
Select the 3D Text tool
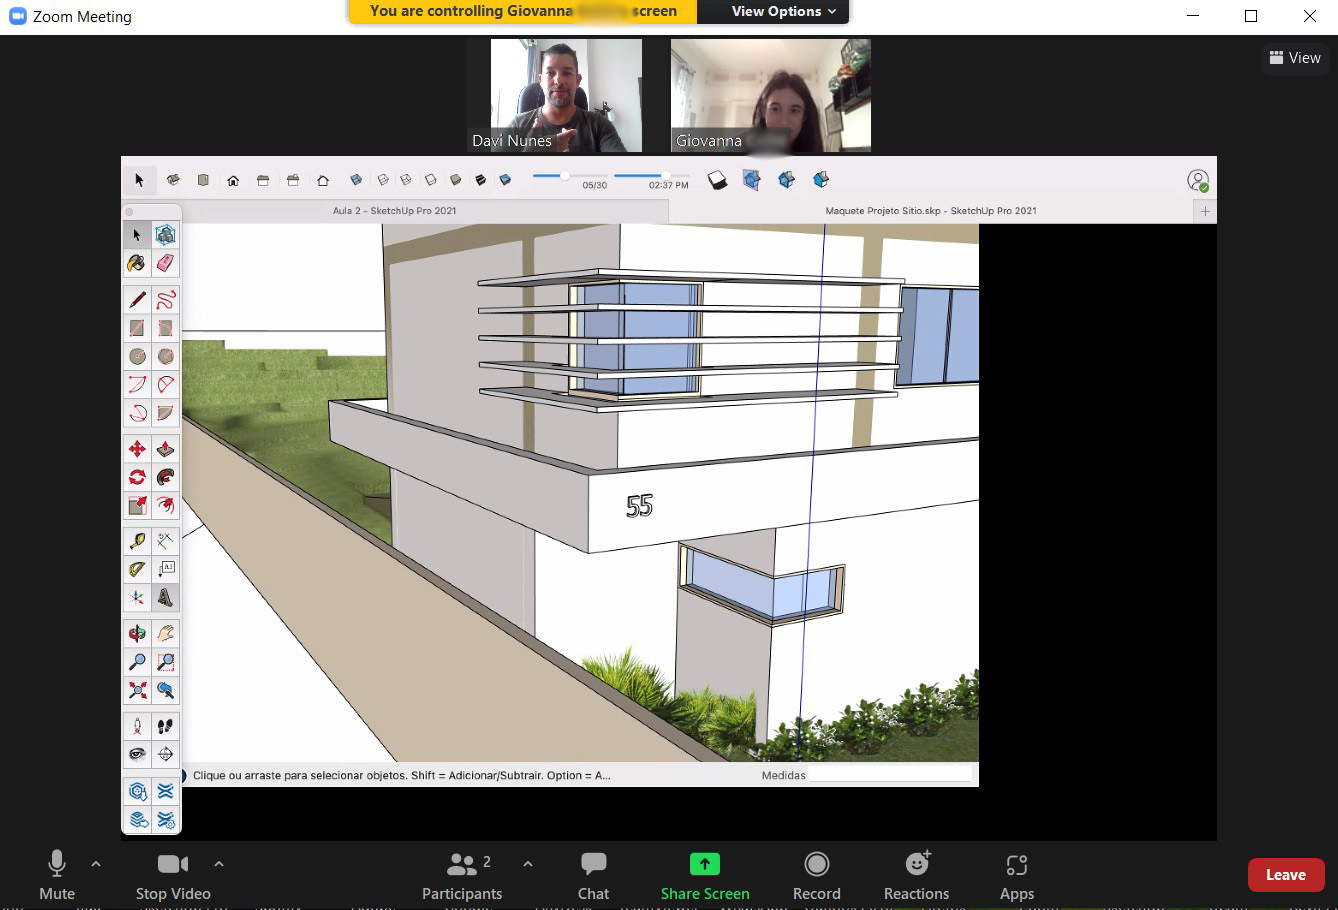click(165, 597)
